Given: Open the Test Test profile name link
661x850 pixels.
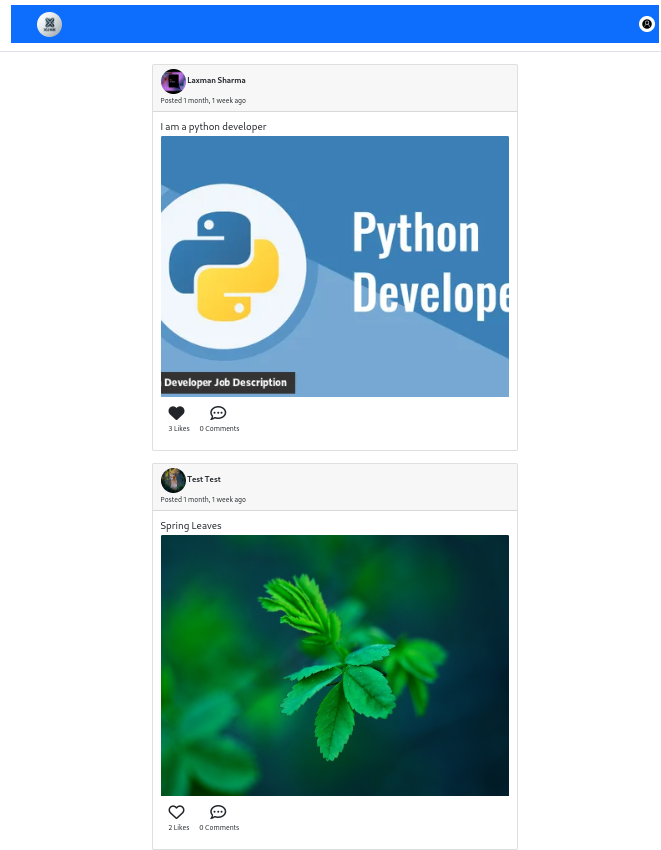Looking at the screenshot, I should [x=204, y=480].
